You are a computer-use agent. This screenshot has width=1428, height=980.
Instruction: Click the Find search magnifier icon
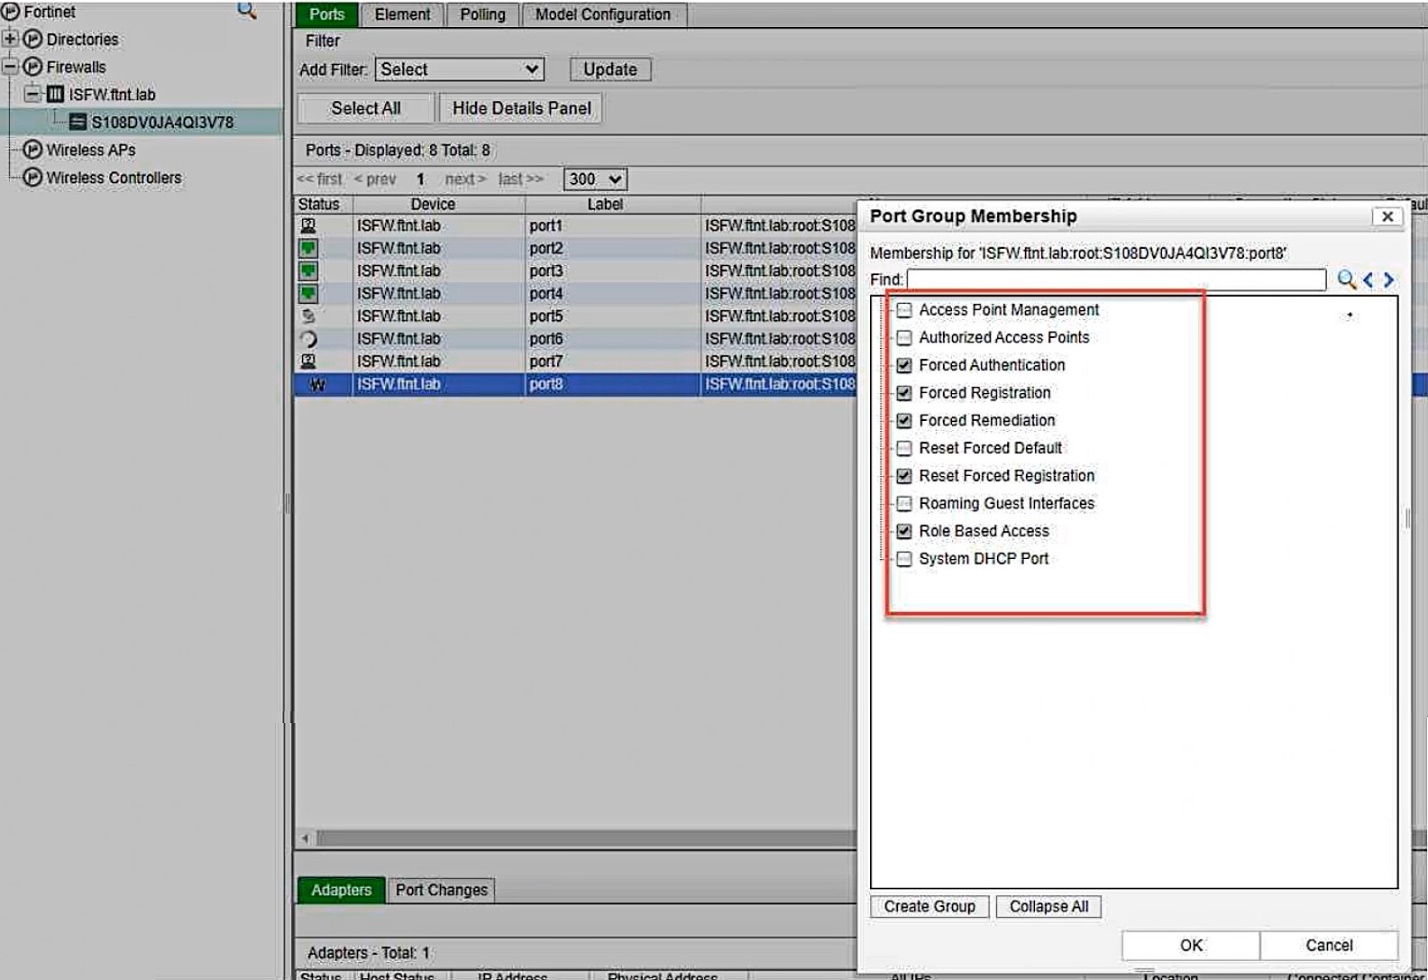tap(1346, 280)
